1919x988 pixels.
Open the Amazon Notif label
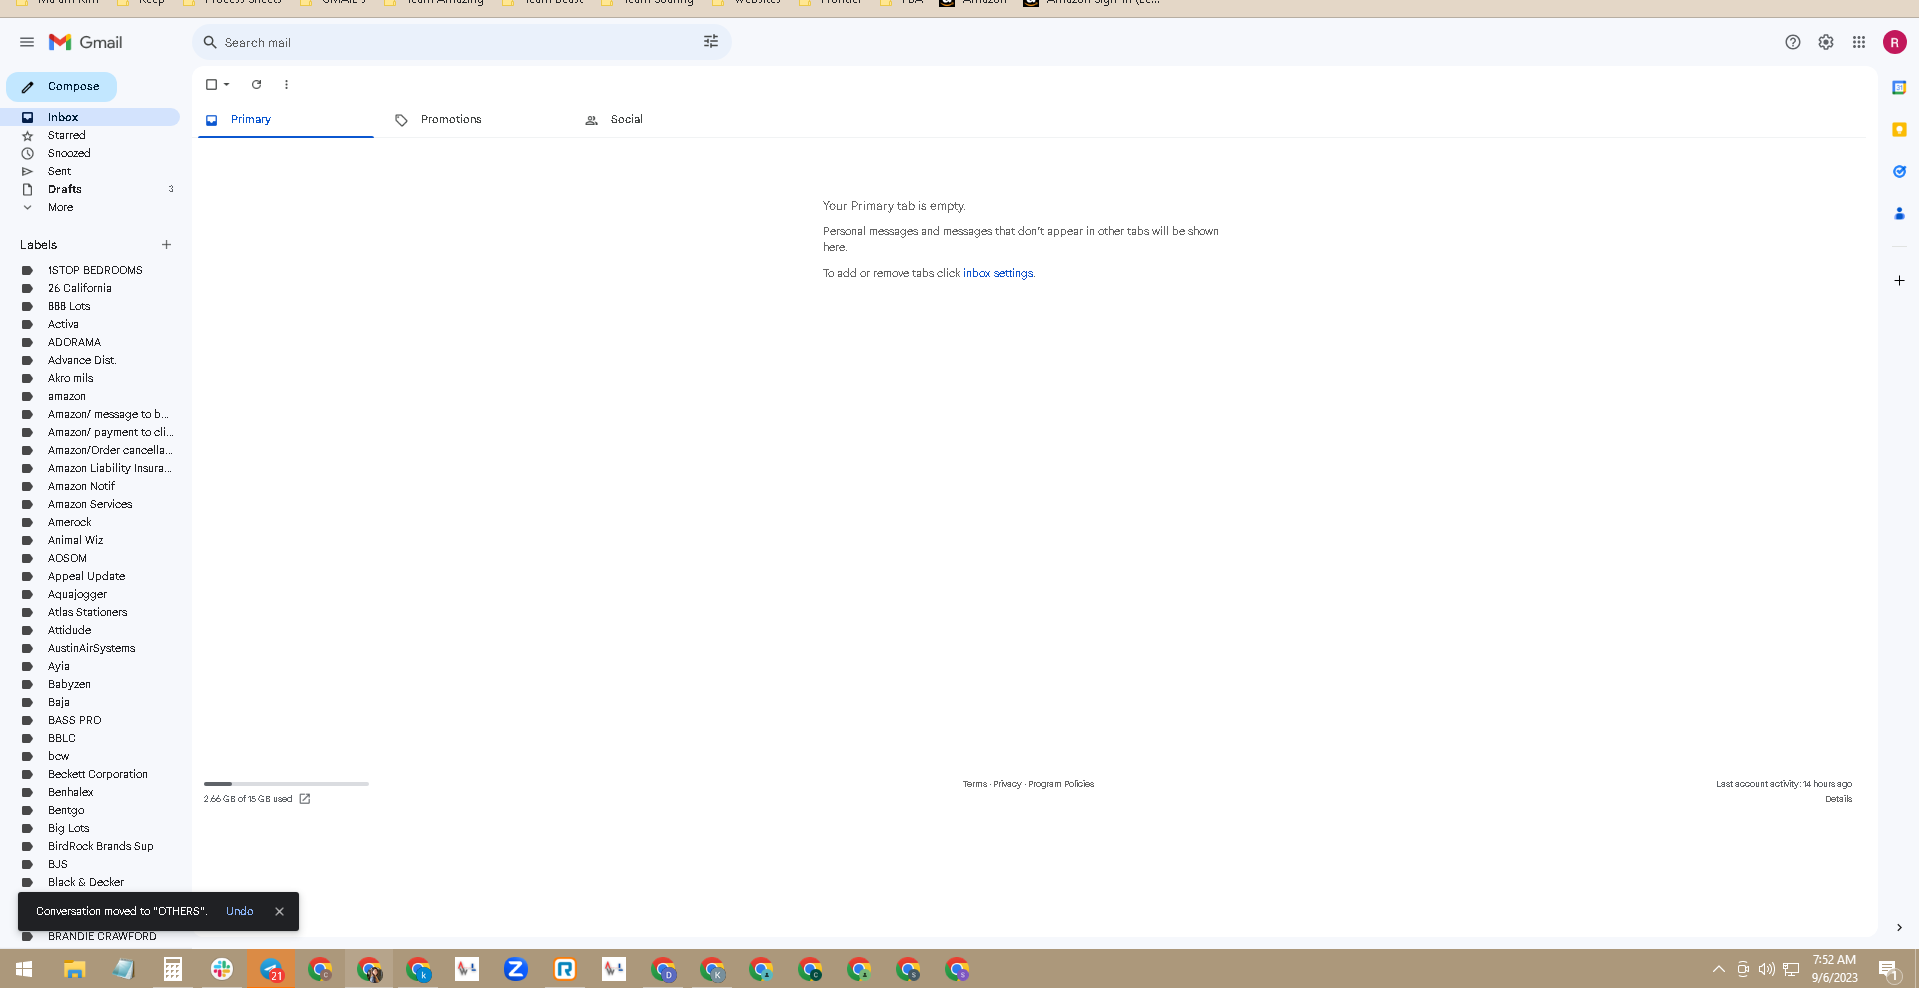tap(81, 487)
